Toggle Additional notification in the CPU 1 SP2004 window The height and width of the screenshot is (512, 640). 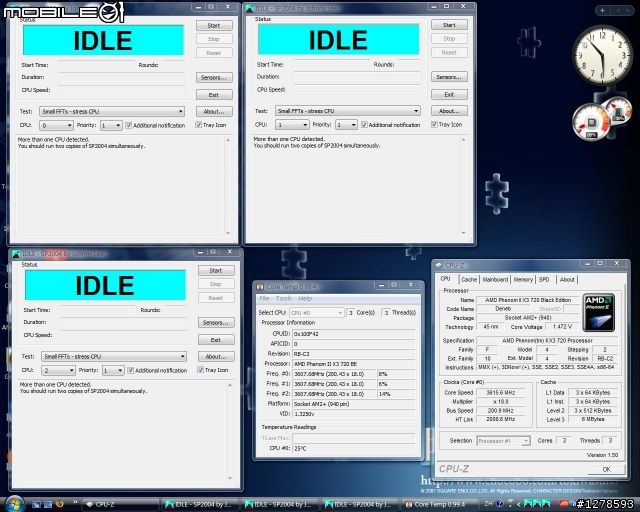point(391,125)
